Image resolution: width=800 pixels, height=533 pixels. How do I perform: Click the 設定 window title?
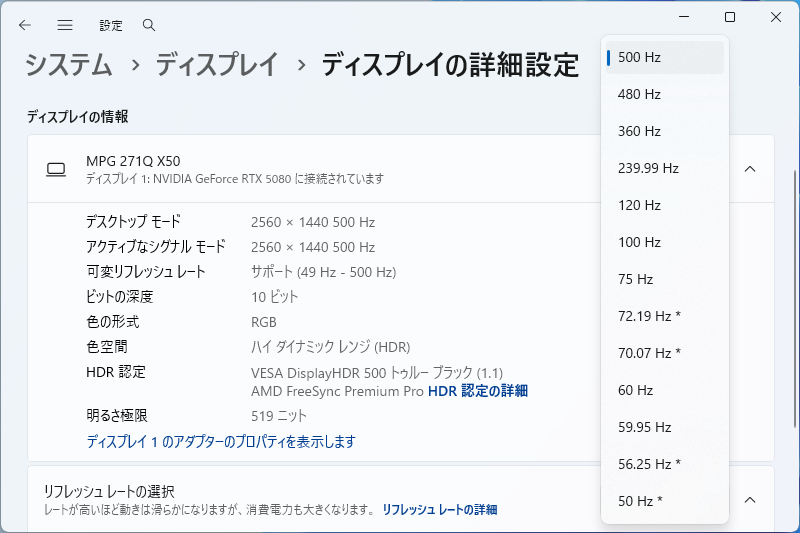111,26
